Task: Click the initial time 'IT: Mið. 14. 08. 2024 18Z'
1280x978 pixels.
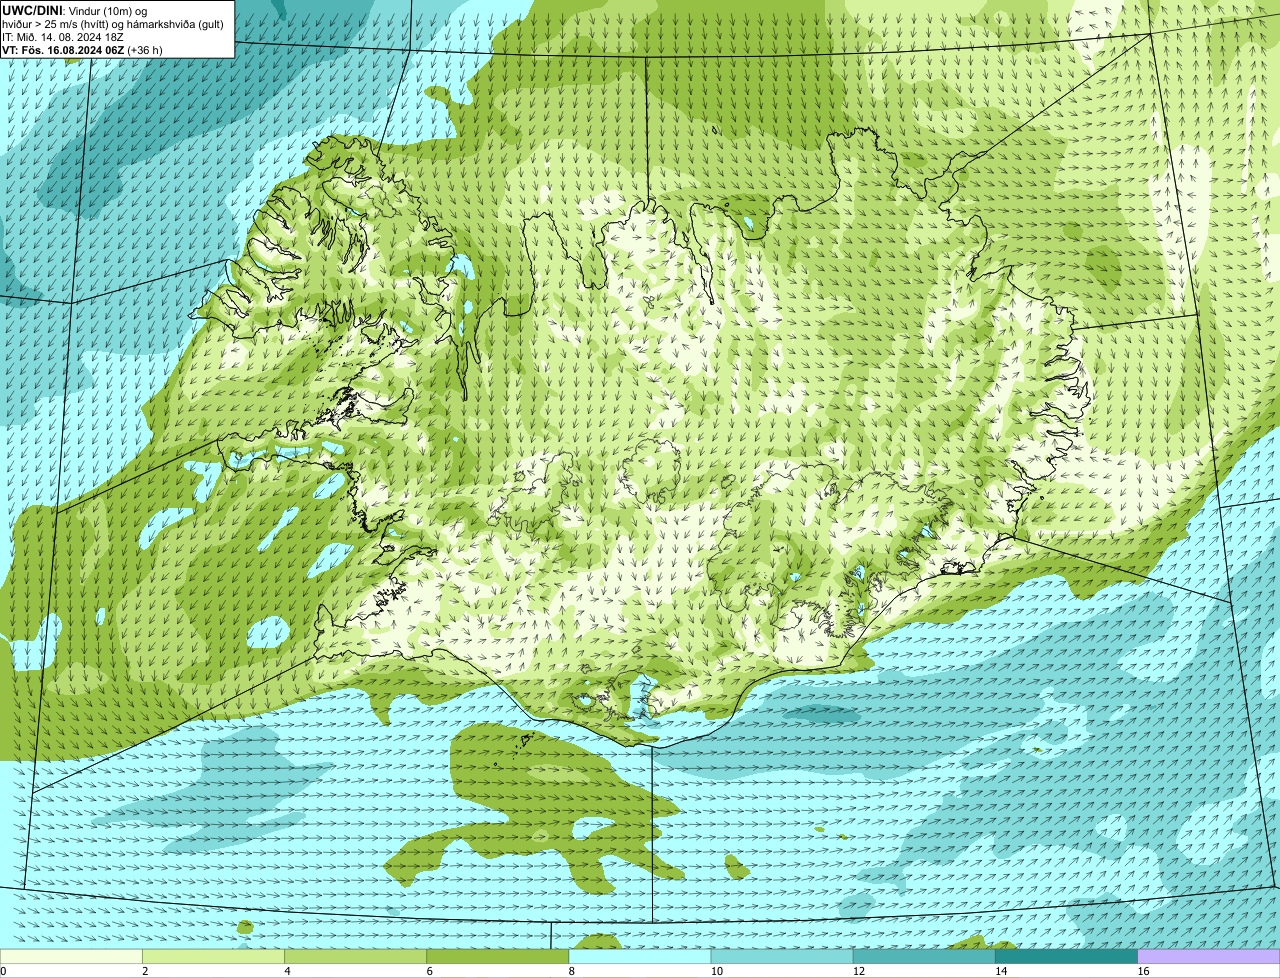Action: click(63, 36)
